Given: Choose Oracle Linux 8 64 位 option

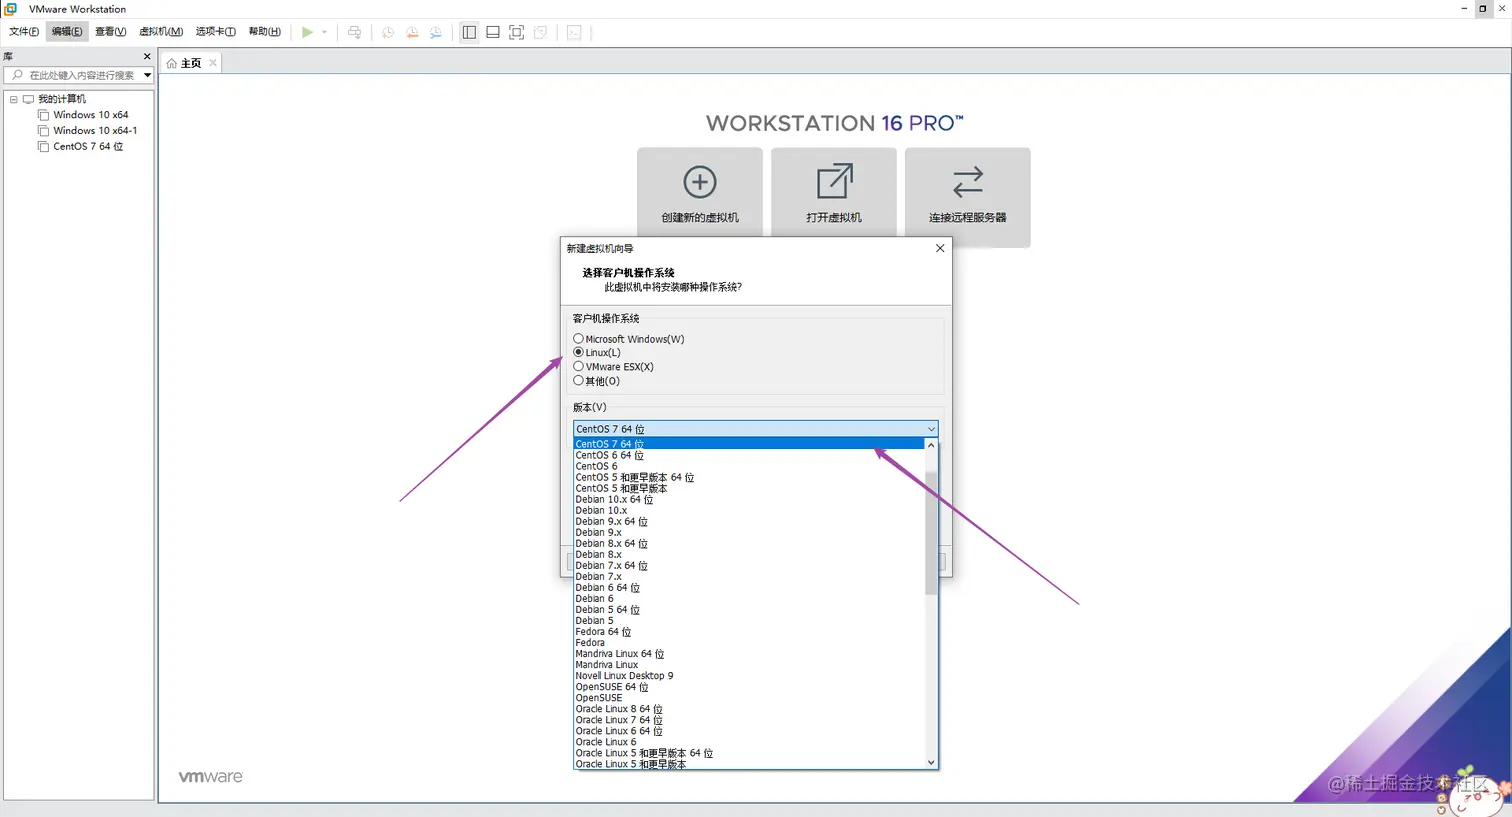Looking at the screenshot, I should pos(749,708).
